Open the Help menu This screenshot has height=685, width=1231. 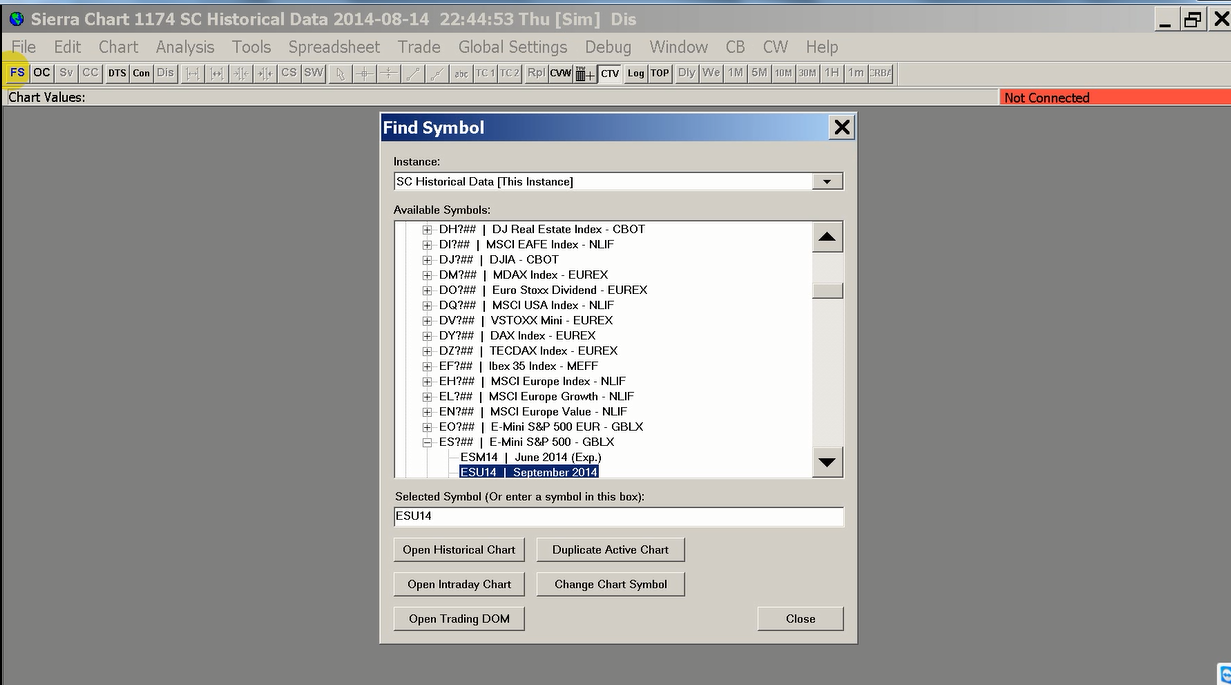(822, 47)
